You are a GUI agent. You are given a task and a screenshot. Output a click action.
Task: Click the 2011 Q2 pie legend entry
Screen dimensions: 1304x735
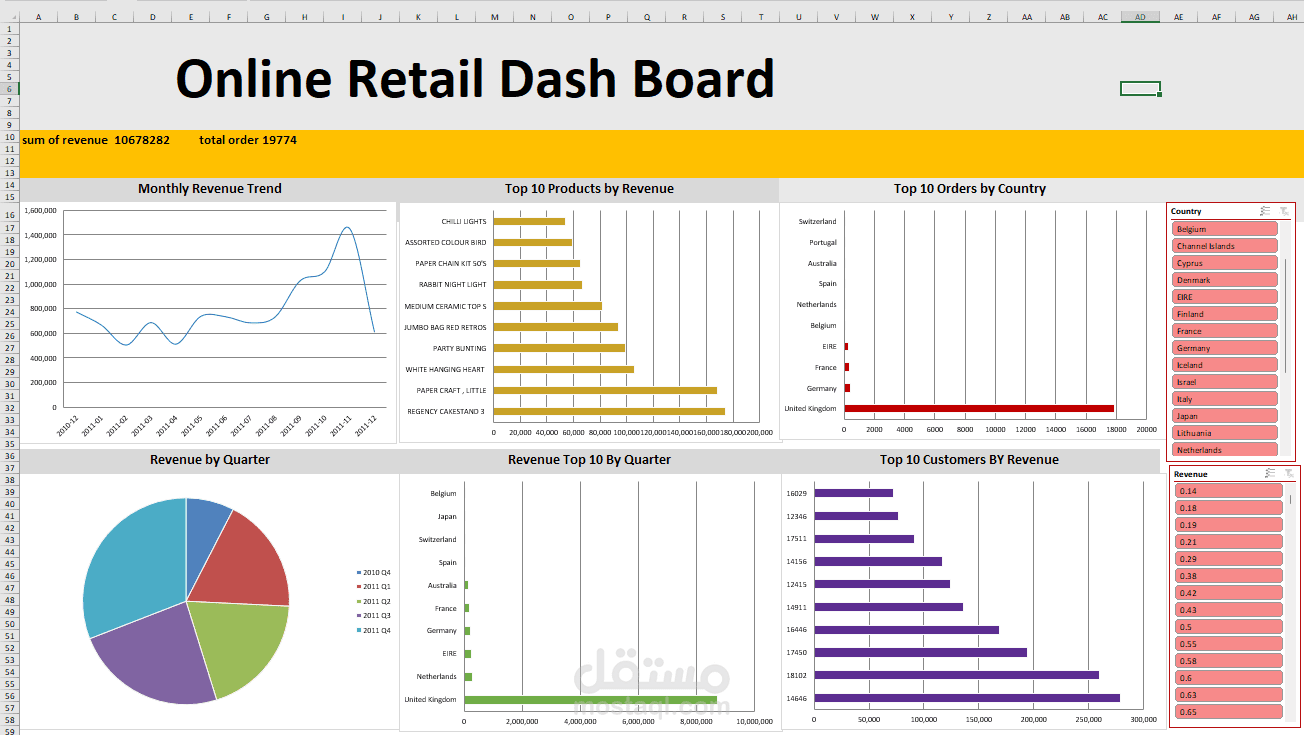(374, 601)
